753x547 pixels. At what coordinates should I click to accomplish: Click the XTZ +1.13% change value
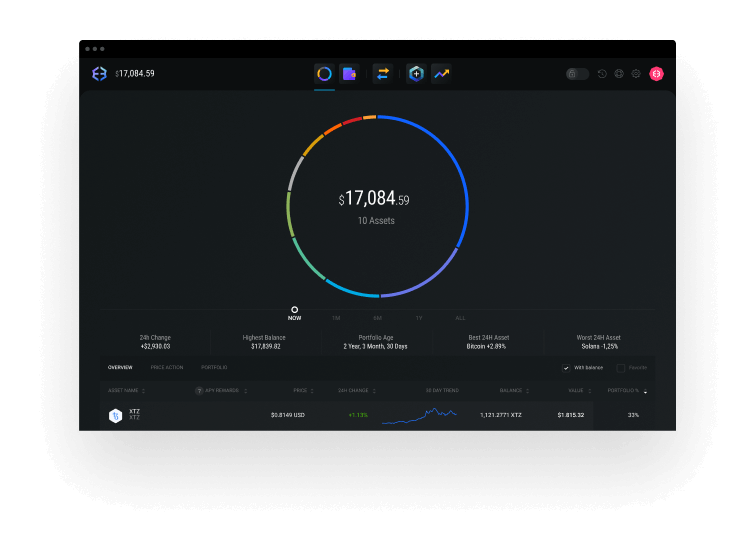(x=358, y=415)
